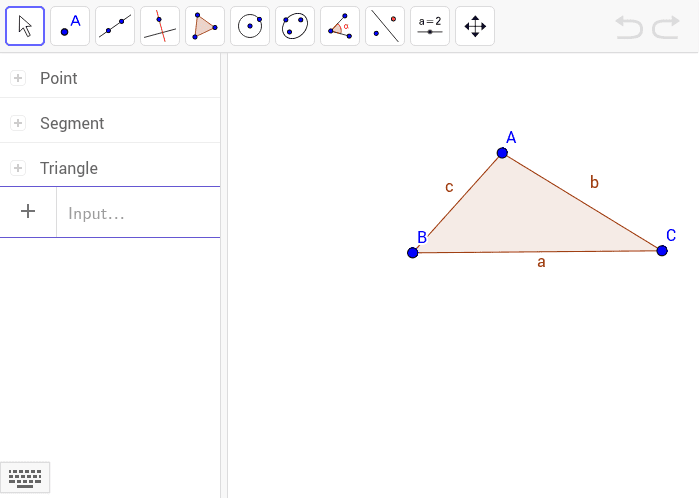Open the virtual keyboard
The height and width of the screenshot is (500, 700).
pos(25,478)
